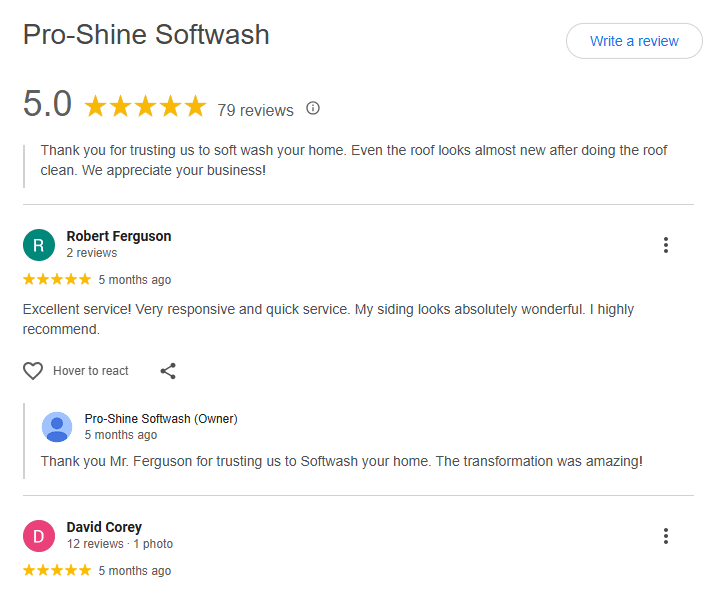Image resolution: width=718 pixels, height=593 pixels.
Task: Click the Pro-Shine Softwash page heading
Action: 146,35
